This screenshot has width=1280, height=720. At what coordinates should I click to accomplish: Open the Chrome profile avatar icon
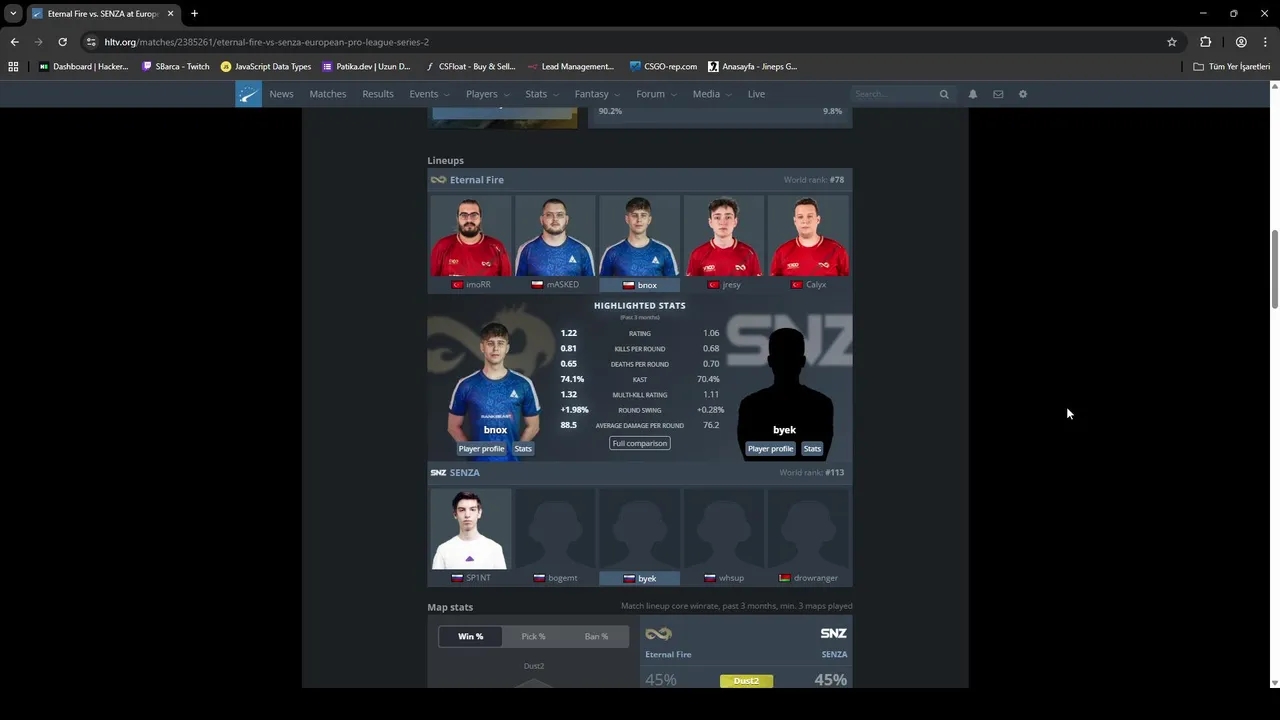pyautogui.click(x=1241, y=42)
